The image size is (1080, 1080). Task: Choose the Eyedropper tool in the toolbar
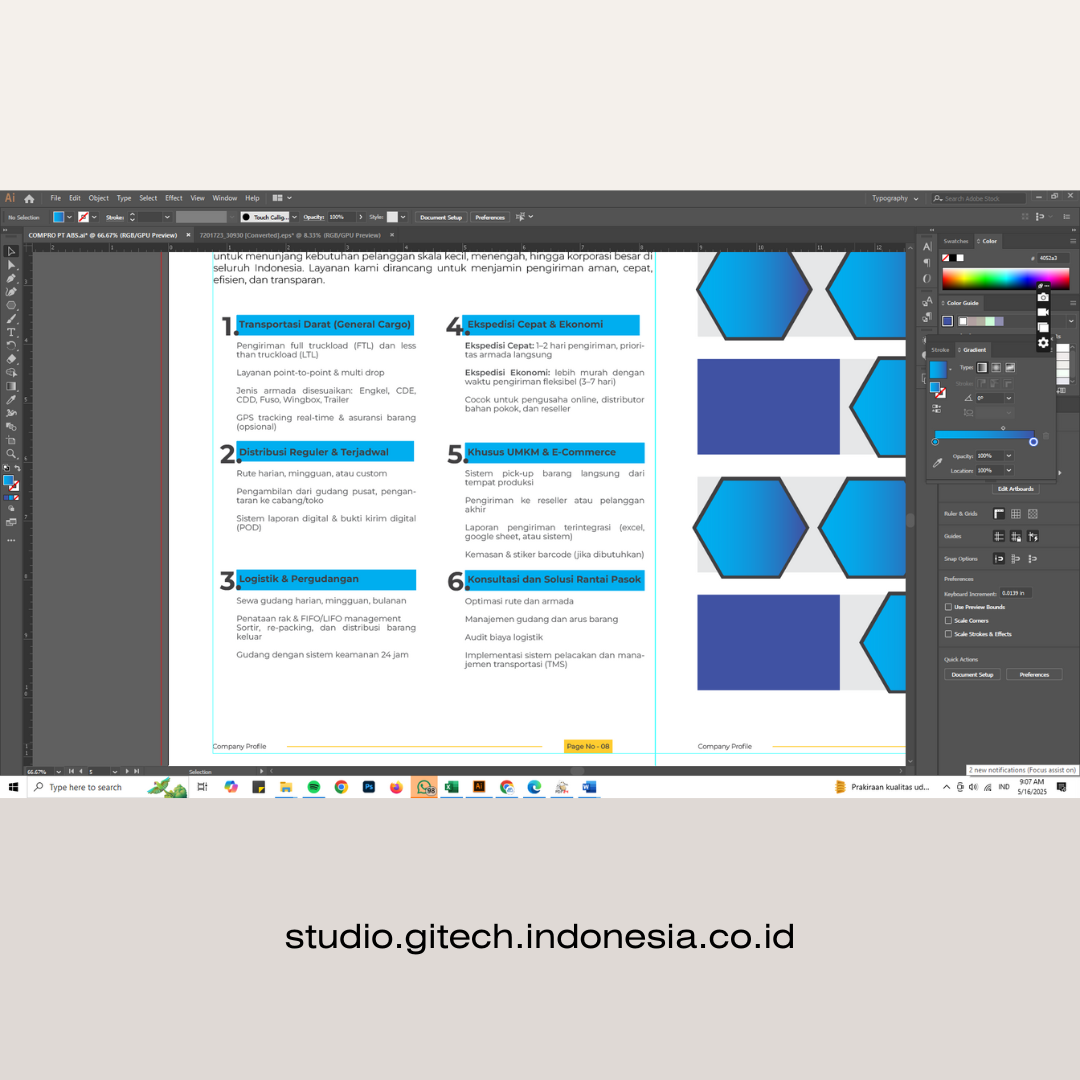tap(11, 399)
